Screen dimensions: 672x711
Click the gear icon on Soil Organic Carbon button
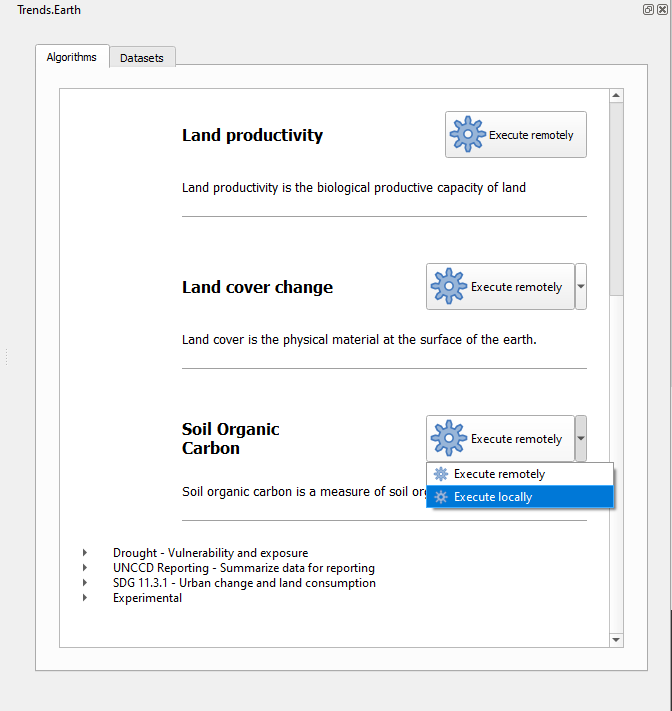click(x=449, y=439)
